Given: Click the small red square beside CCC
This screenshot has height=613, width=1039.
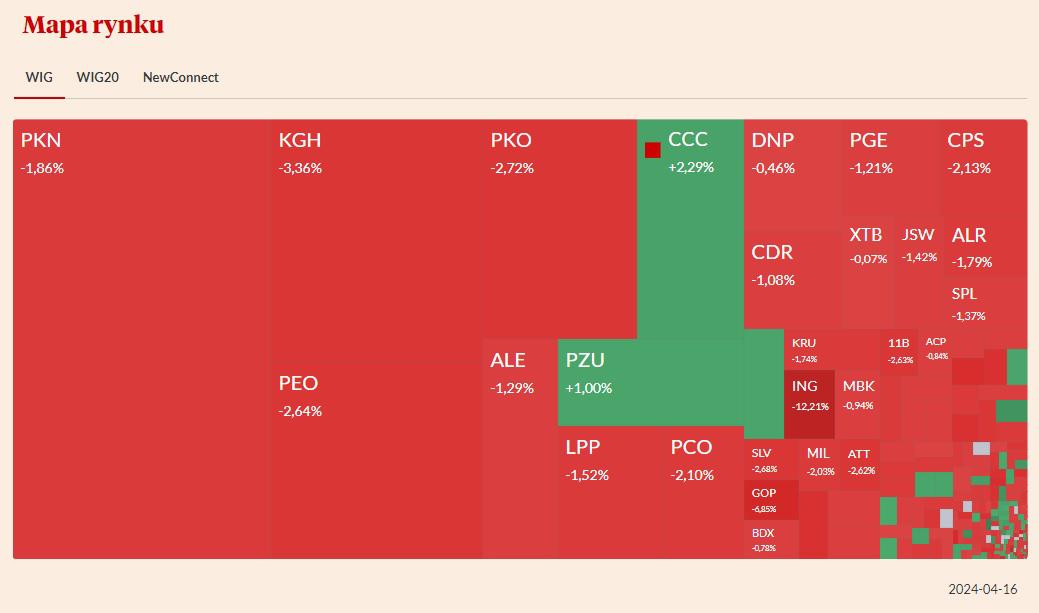Looking at the screenshot, I should [653, 150].
